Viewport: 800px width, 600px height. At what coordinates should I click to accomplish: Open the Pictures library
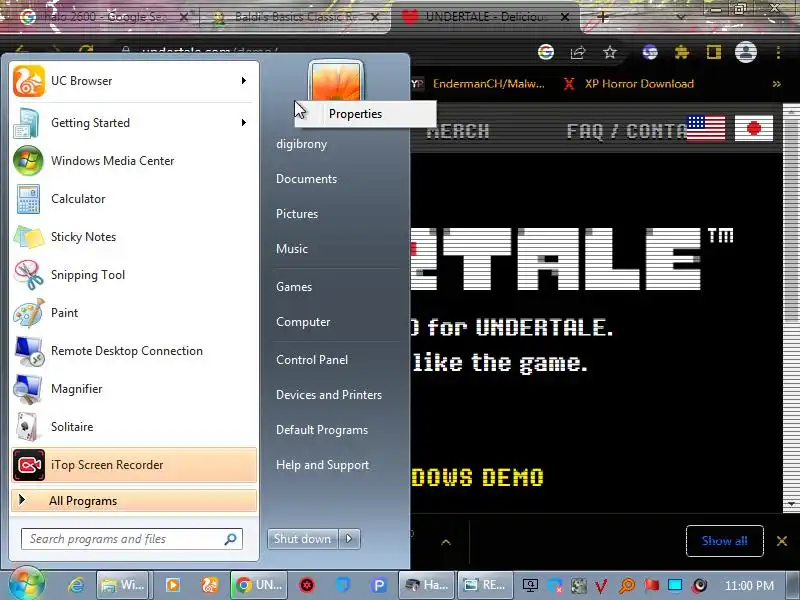pos(297,214)
